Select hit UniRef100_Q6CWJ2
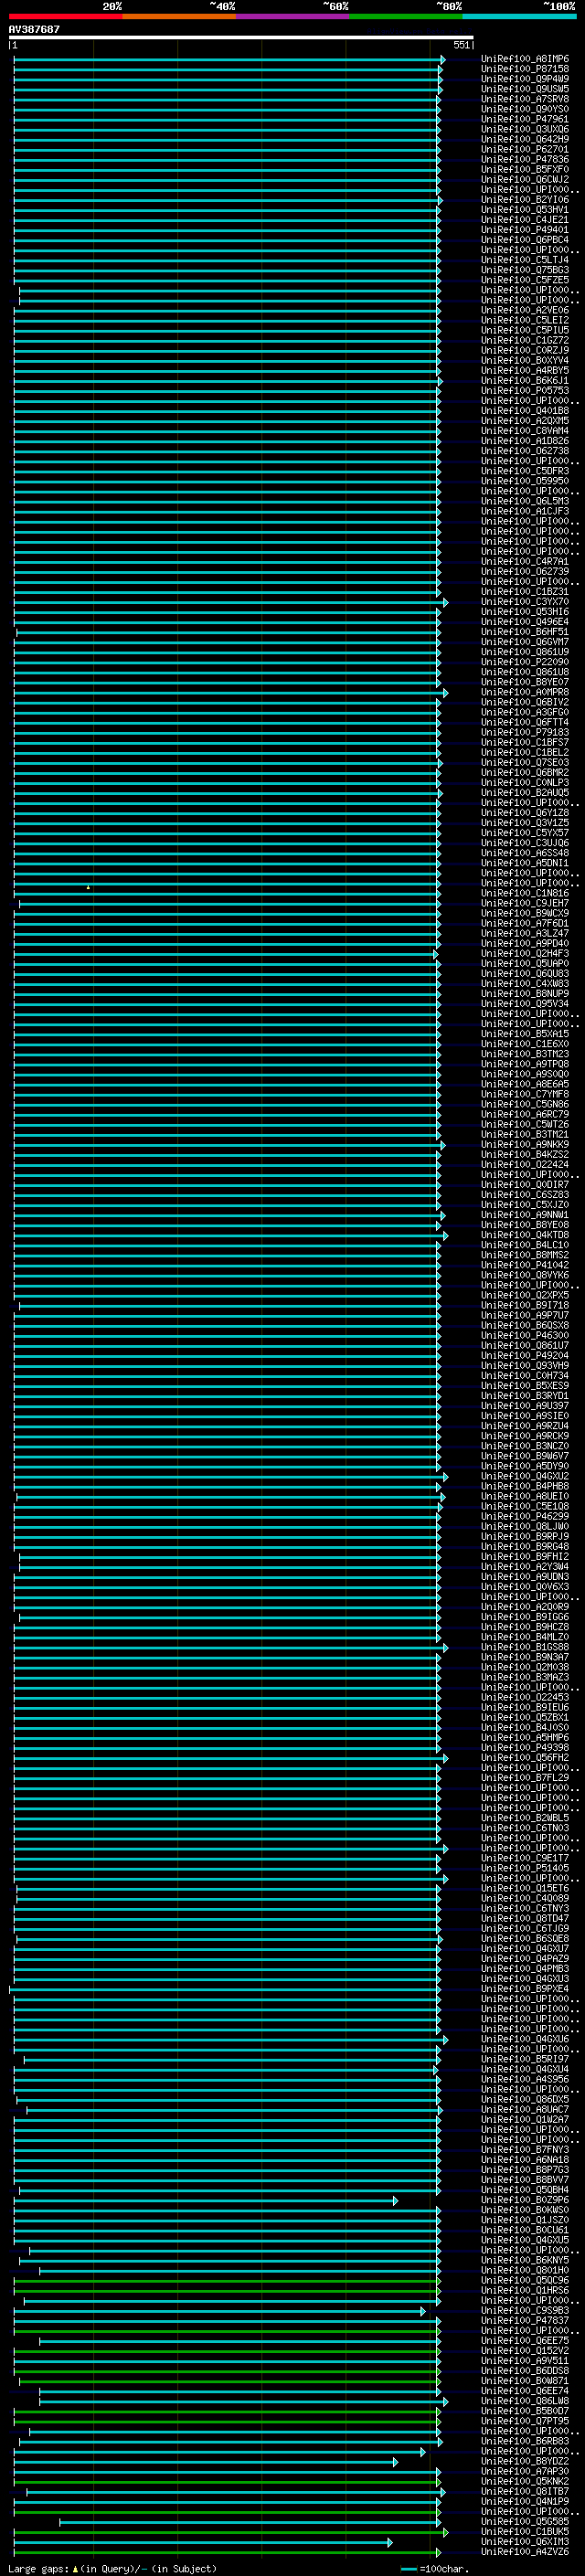This screenshot has height=2576, width=585. (524, 179)
